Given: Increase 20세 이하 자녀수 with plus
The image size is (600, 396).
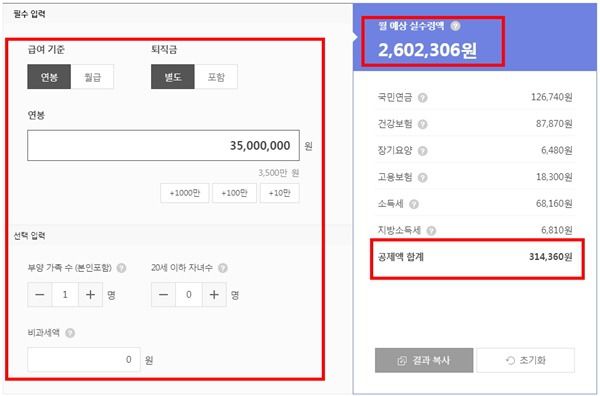Looking at the screenshot, I should coord(214,295).
